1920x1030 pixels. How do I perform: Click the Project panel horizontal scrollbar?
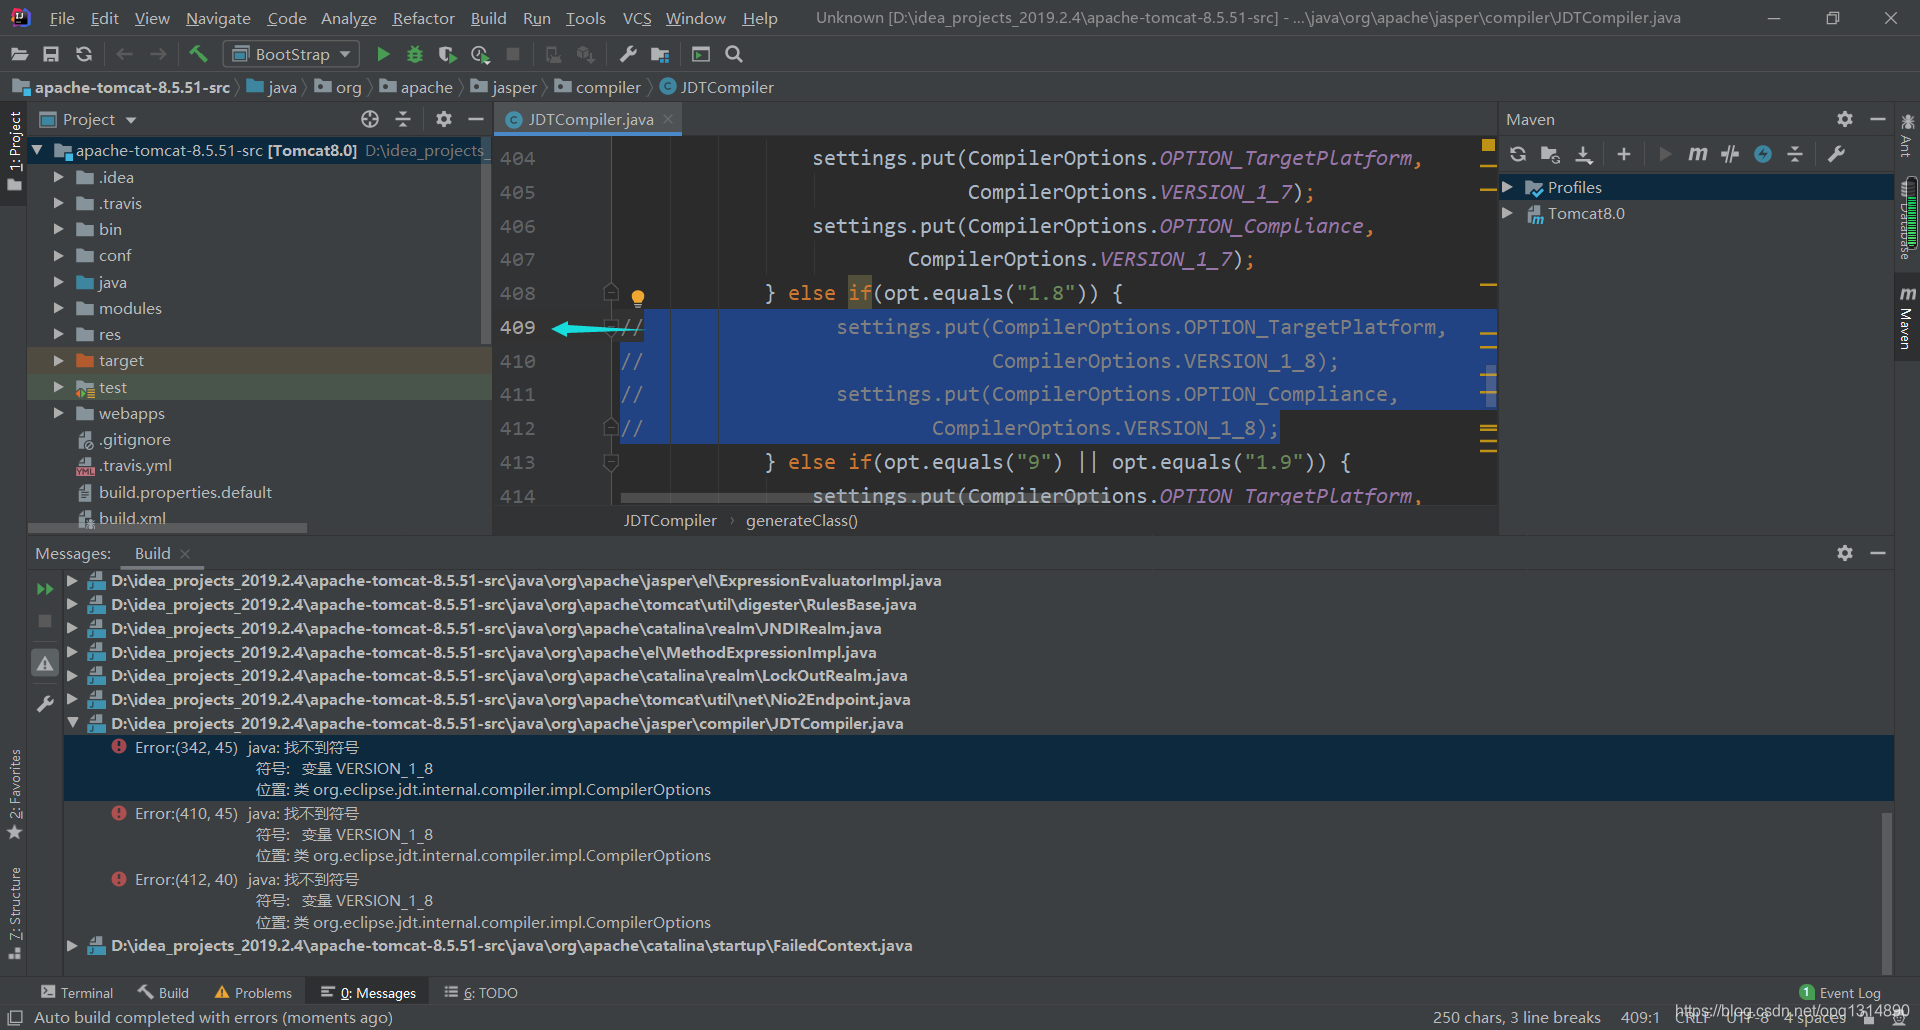click(167, 528)
